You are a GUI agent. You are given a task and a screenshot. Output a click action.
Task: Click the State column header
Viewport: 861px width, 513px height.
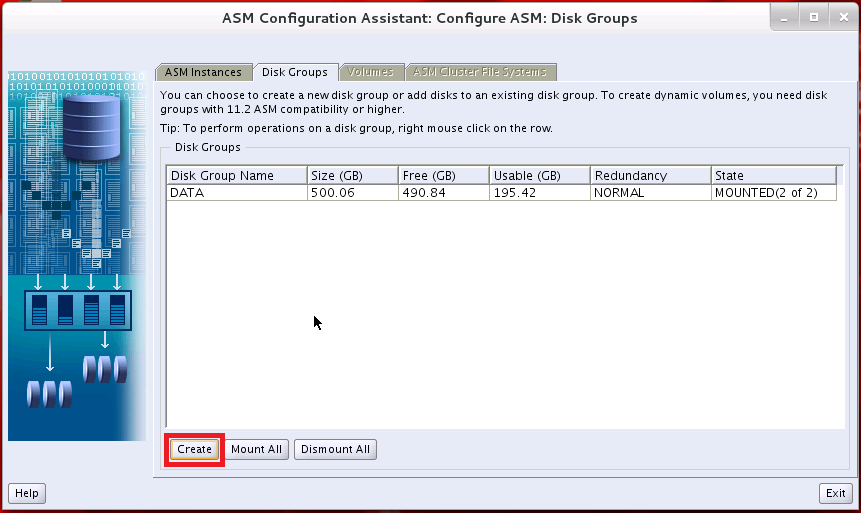(773, 176)
